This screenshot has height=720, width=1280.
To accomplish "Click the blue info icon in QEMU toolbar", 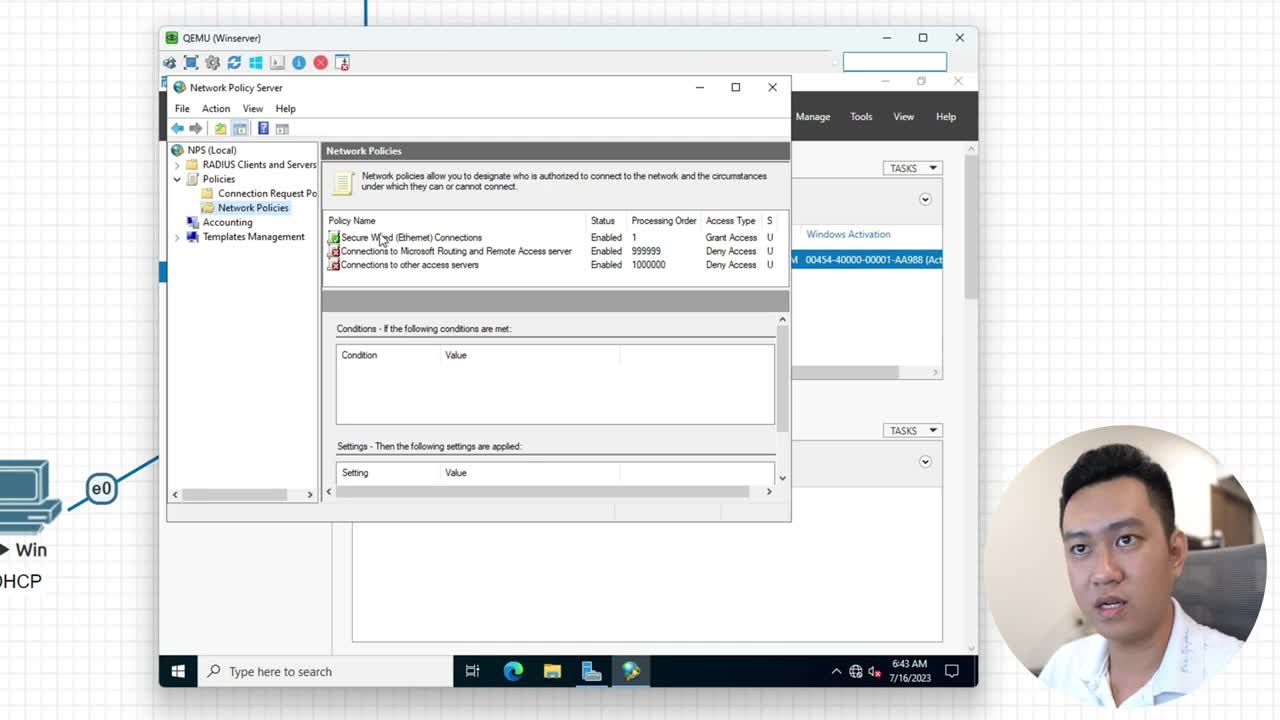I will pos(298,62).
